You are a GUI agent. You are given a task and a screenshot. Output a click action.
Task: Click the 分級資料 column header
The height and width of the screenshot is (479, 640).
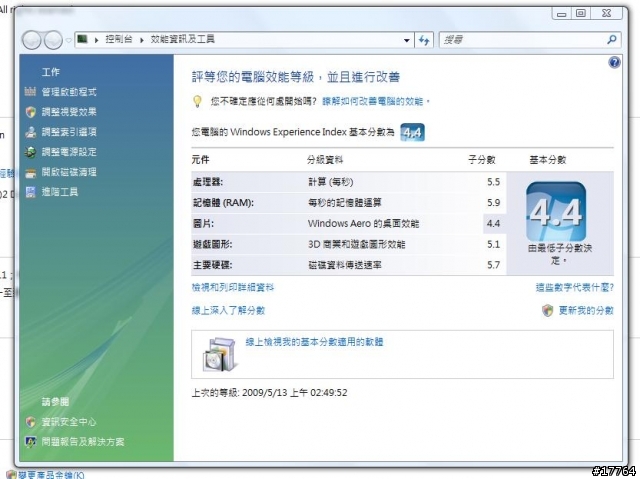(x=325, y=160)
